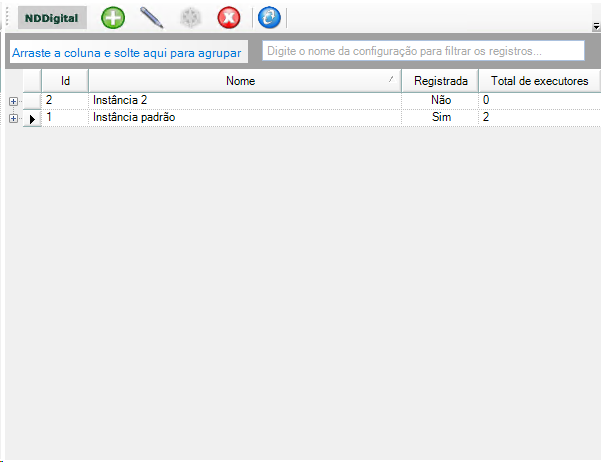The height and width of the screenshot is (462, 601).
Task: Open the toolbar overflow arrow
Action: tap(596, 26)
